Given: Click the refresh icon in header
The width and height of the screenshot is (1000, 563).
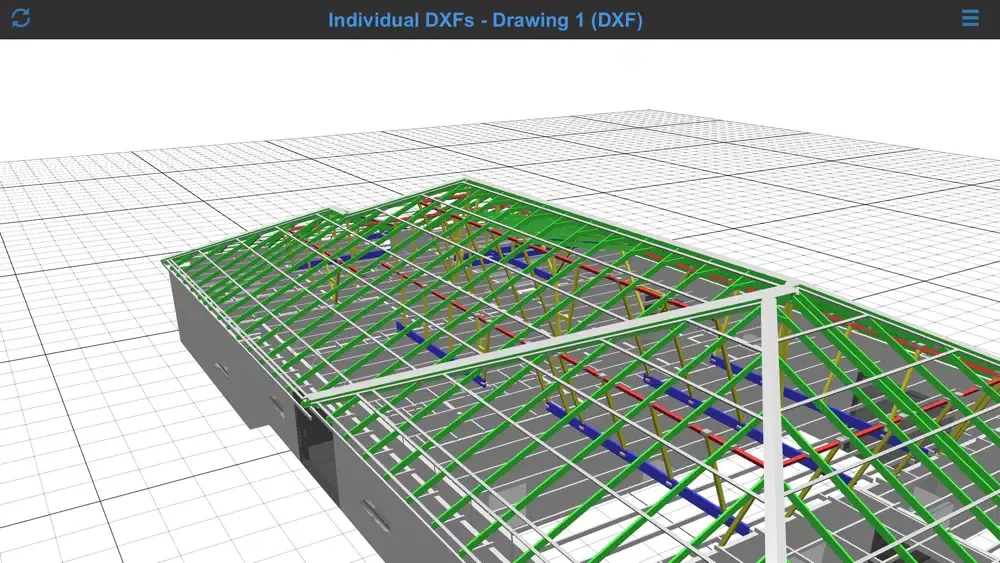Looking at the screenshot, I should tap(20, 18).
